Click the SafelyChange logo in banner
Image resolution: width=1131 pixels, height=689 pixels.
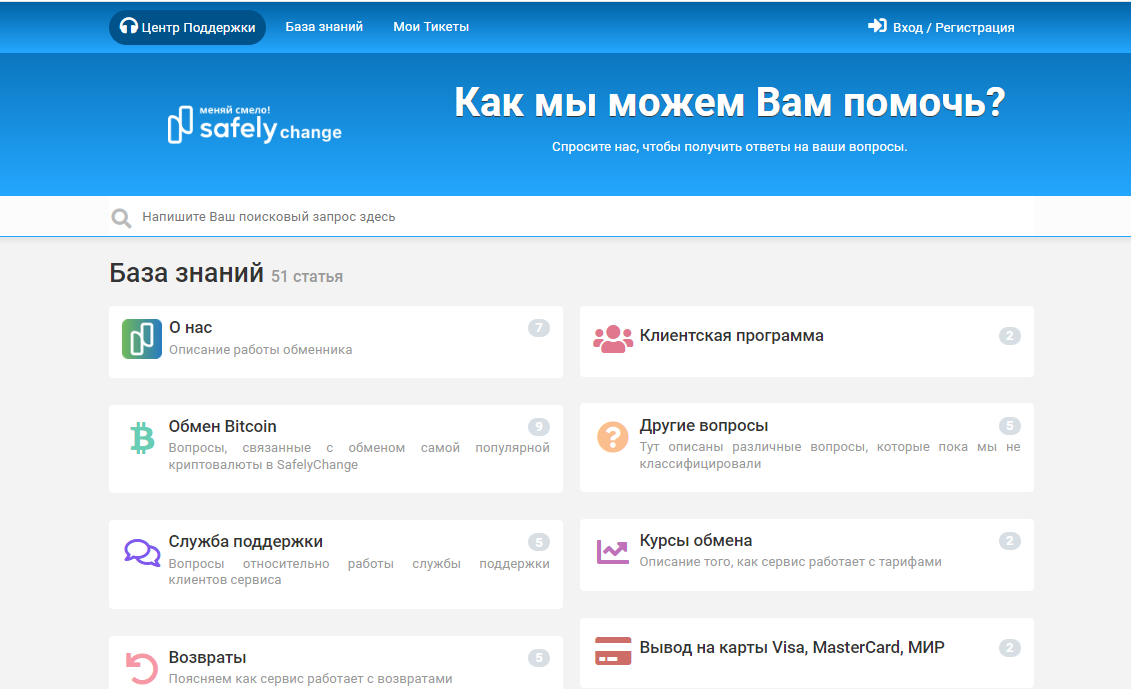coord(255,124)
